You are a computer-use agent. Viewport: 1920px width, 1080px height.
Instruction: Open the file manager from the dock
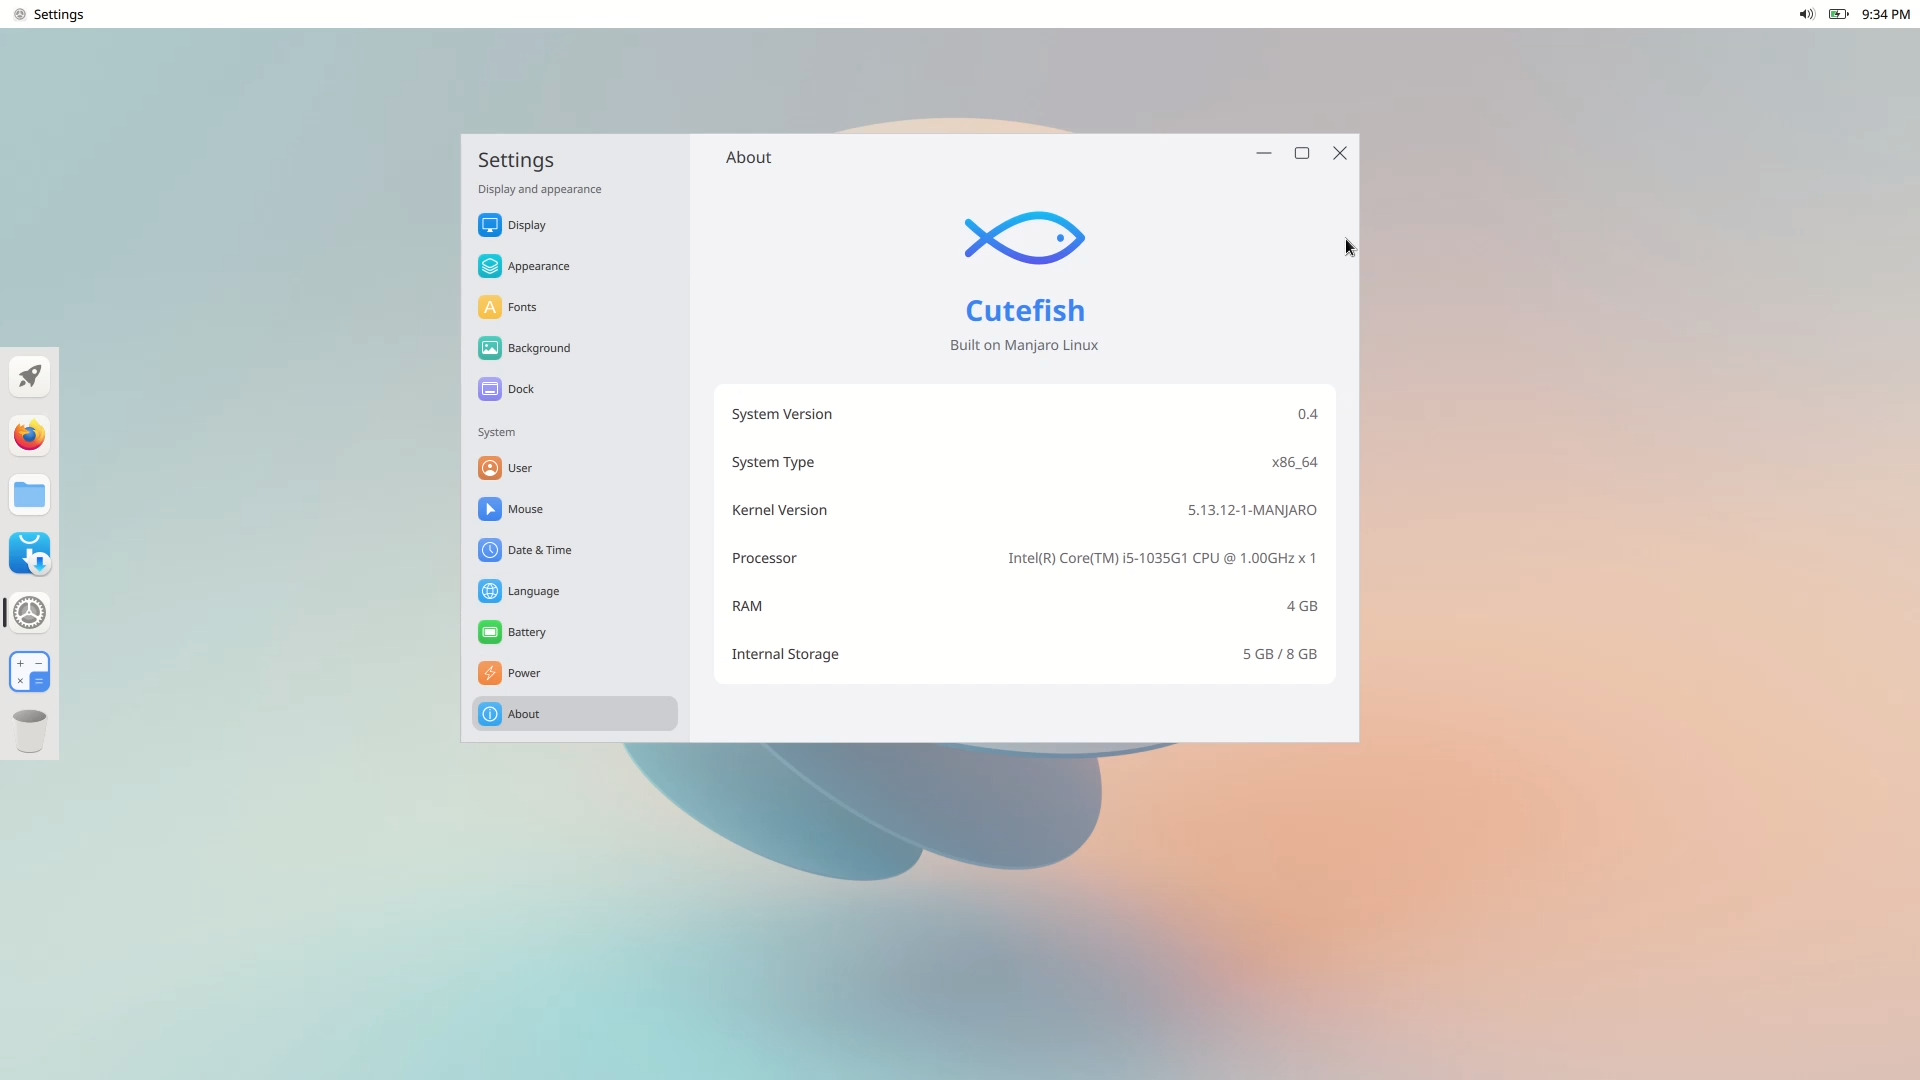29,495
